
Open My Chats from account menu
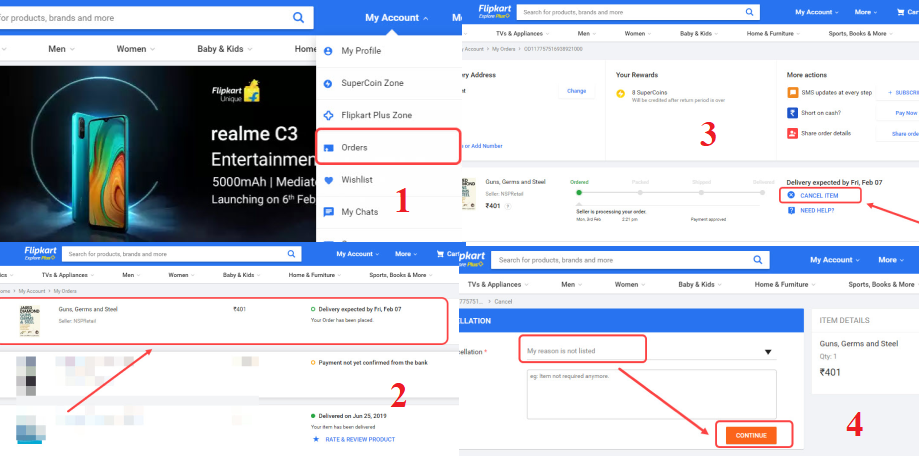359,212
